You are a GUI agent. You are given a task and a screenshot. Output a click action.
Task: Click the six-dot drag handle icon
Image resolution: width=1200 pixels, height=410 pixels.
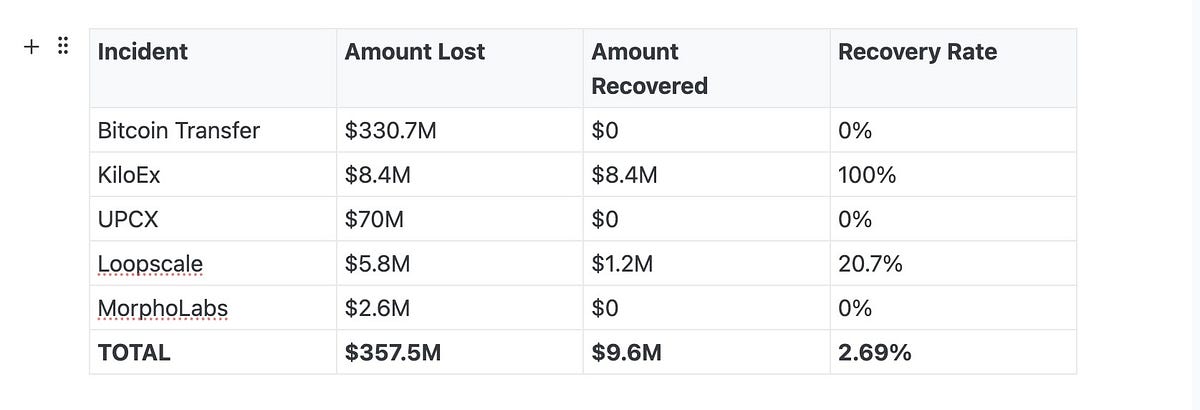(x=62, y=47)
